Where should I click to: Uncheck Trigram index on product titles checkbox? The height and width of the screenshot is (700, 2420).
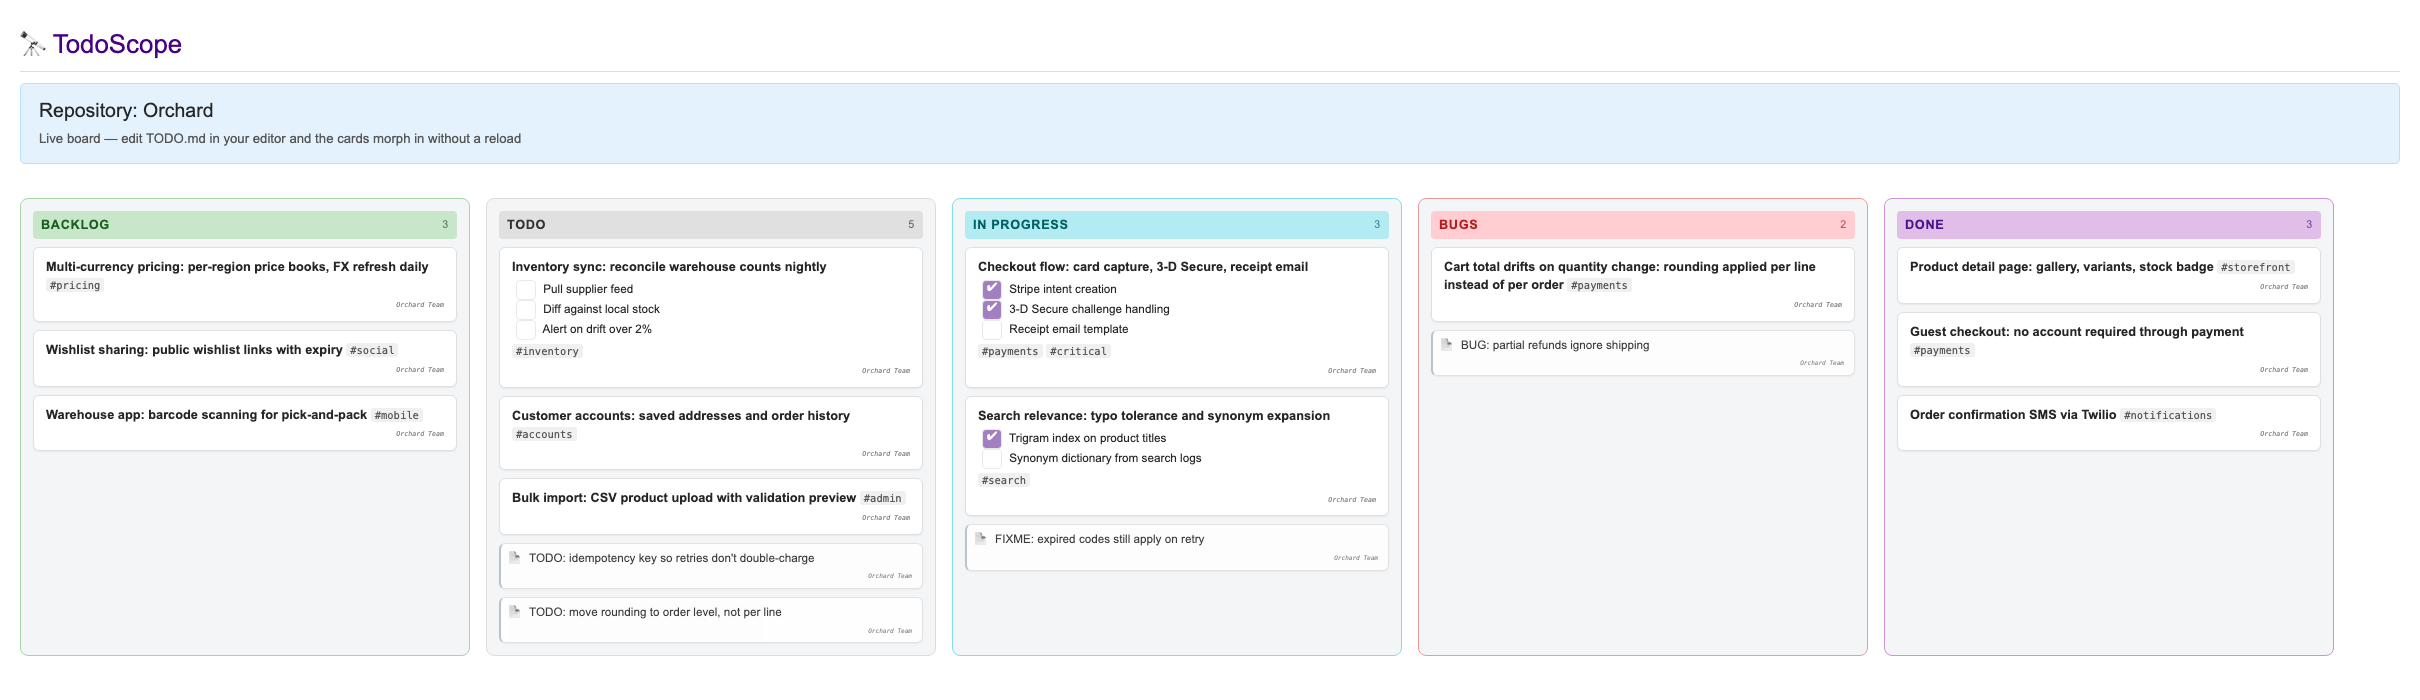[x=992, y=438]
